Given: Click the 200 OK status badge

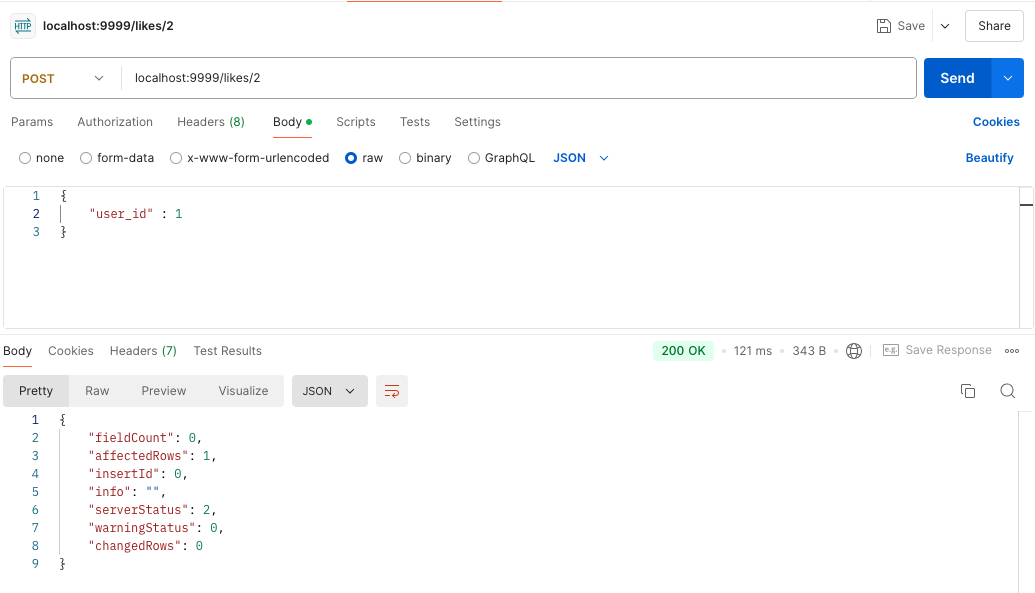Looking at the screenshot, I should pyautogui.click(x=683, y=351).
